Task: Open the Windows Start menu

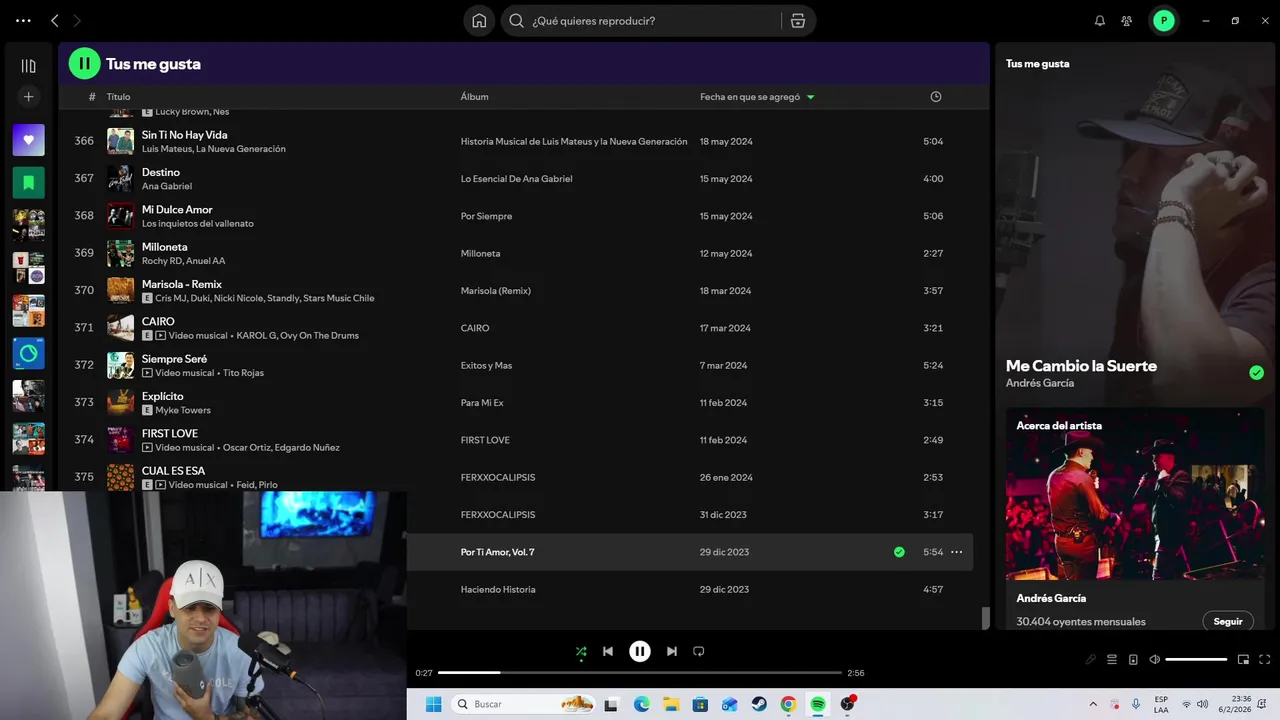Action: click(434, 704)
